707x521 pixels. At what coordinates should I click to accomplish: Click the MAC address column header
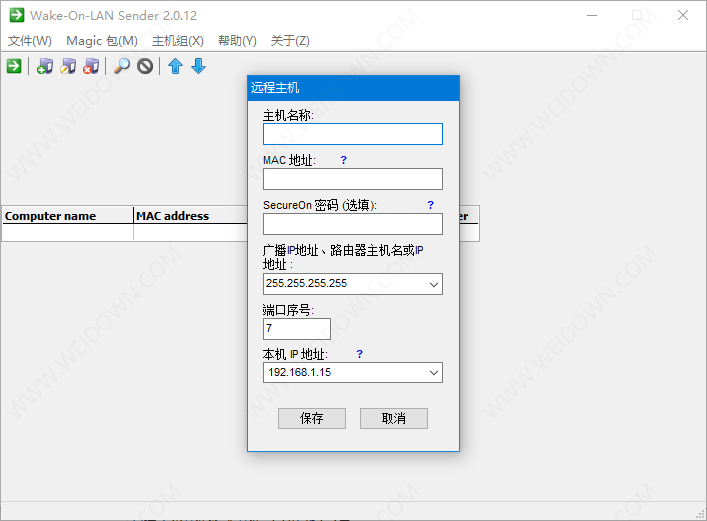pyautogui.click(x=191, y=216)
